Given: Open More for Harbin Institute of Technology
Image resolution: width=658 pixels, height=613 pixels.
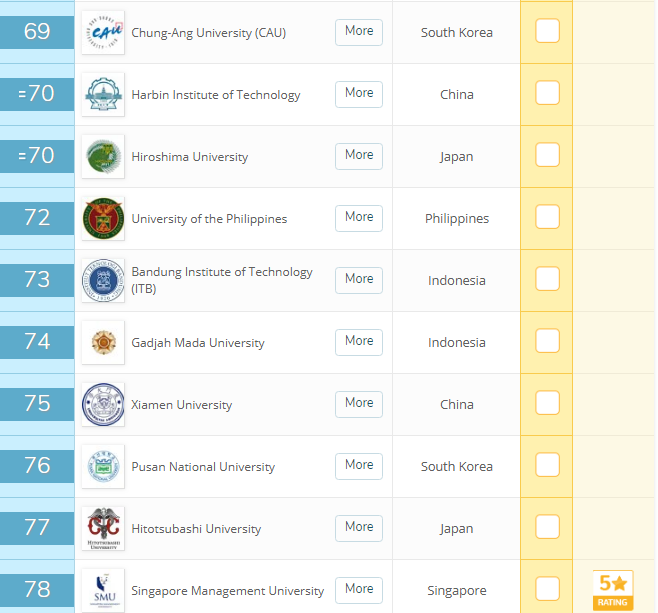Looking at the screenshot, I should pos(359,94).
